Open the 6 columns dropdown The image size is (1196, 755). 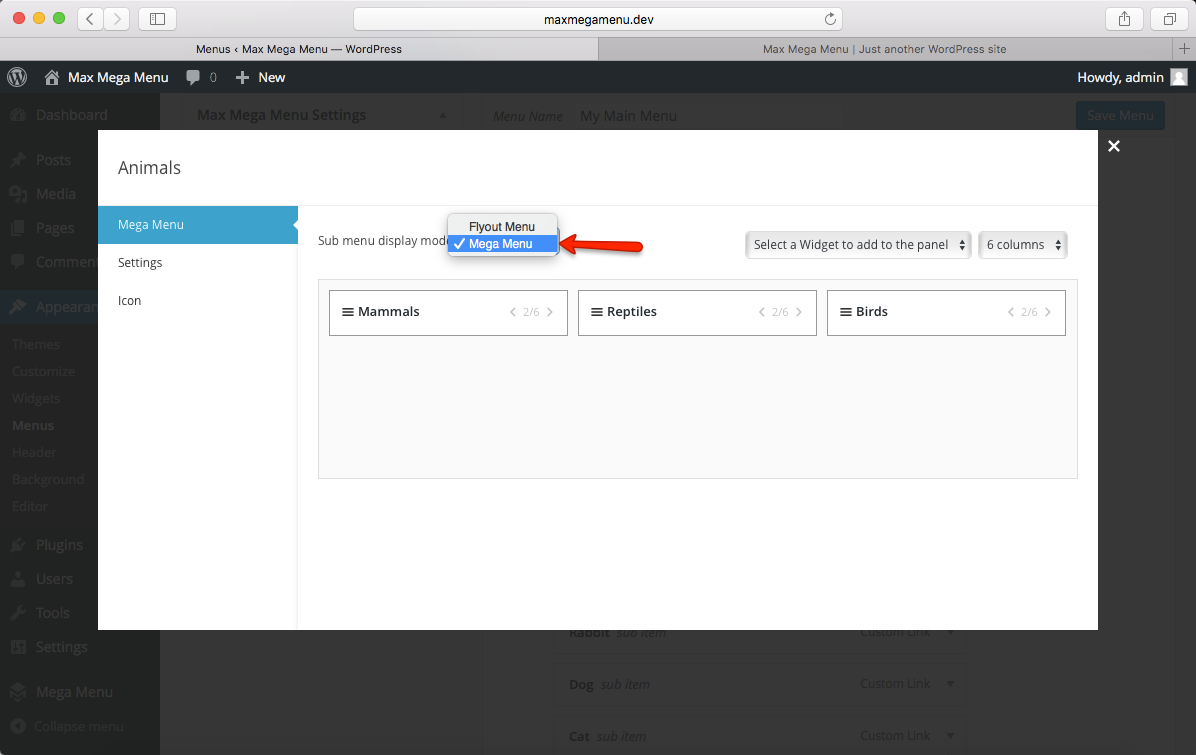pyautogui.click(x=1023, y=245)
